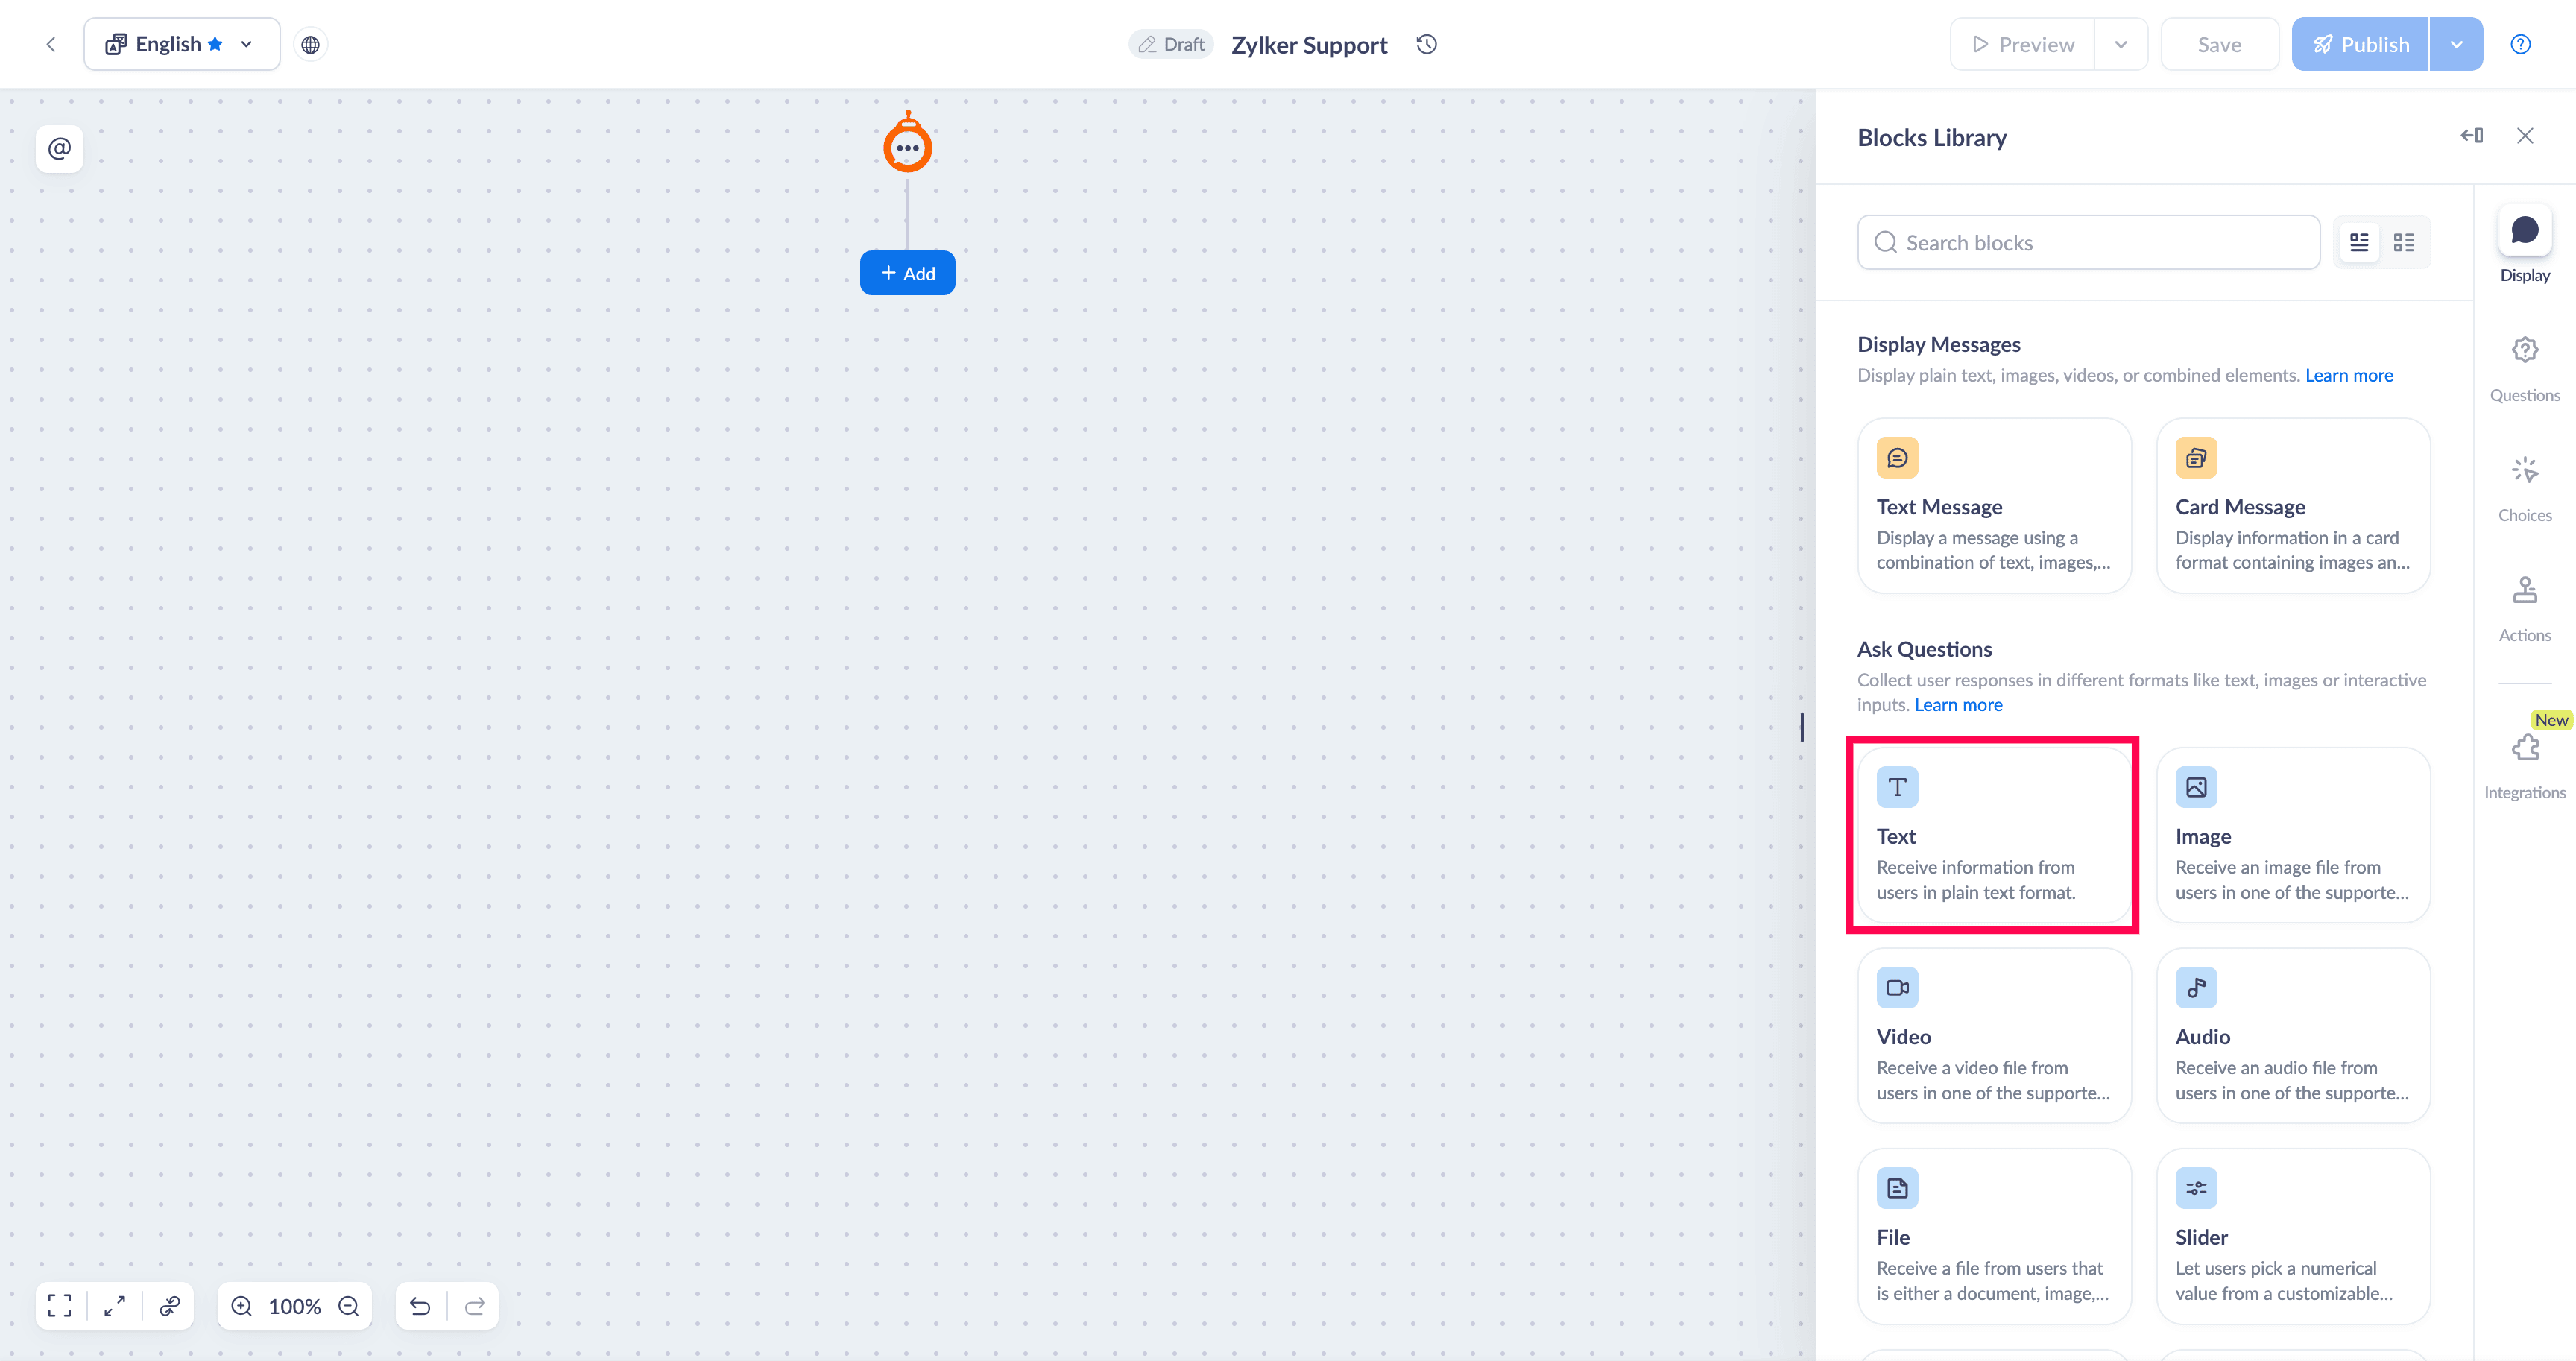This screenshot has height=1361, width=2576.
Task: Click the version history clock icon
Action: [1426, 44]
